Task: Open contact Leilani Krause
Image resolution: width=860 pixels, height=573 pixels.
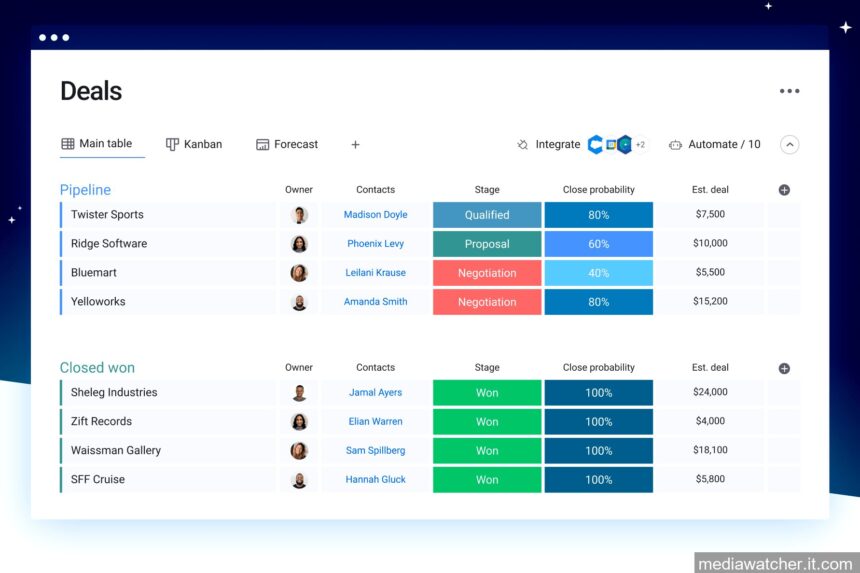Action: click(376, 273)
